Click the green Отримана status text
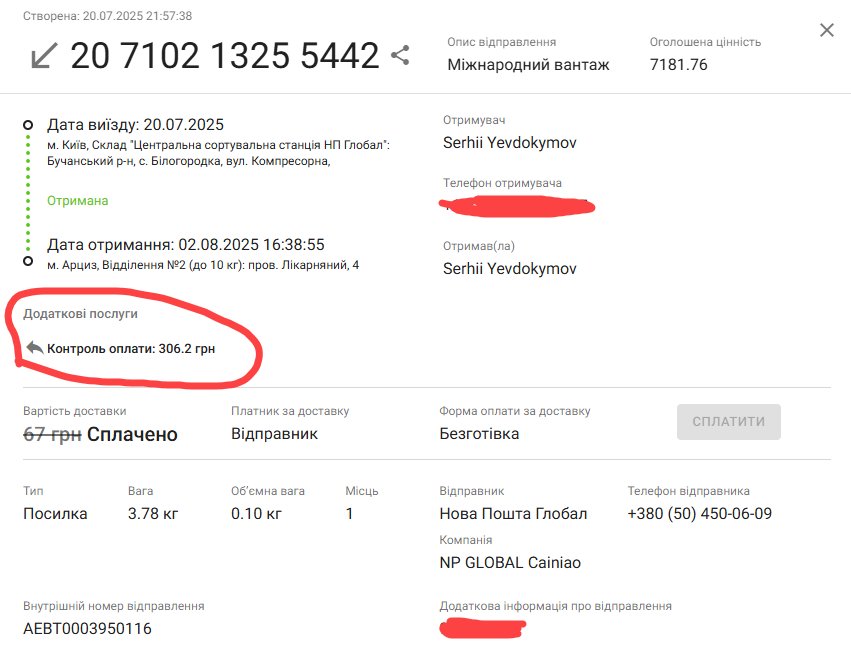The width and height of the screenshot is (851, 666). pyautogui.click(x=78, y=201)
